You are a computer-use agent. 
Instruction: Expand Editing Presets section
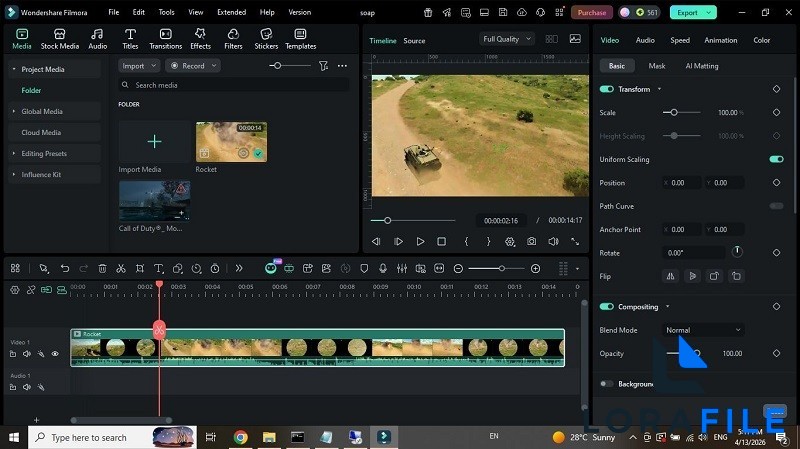pos(14,153)
